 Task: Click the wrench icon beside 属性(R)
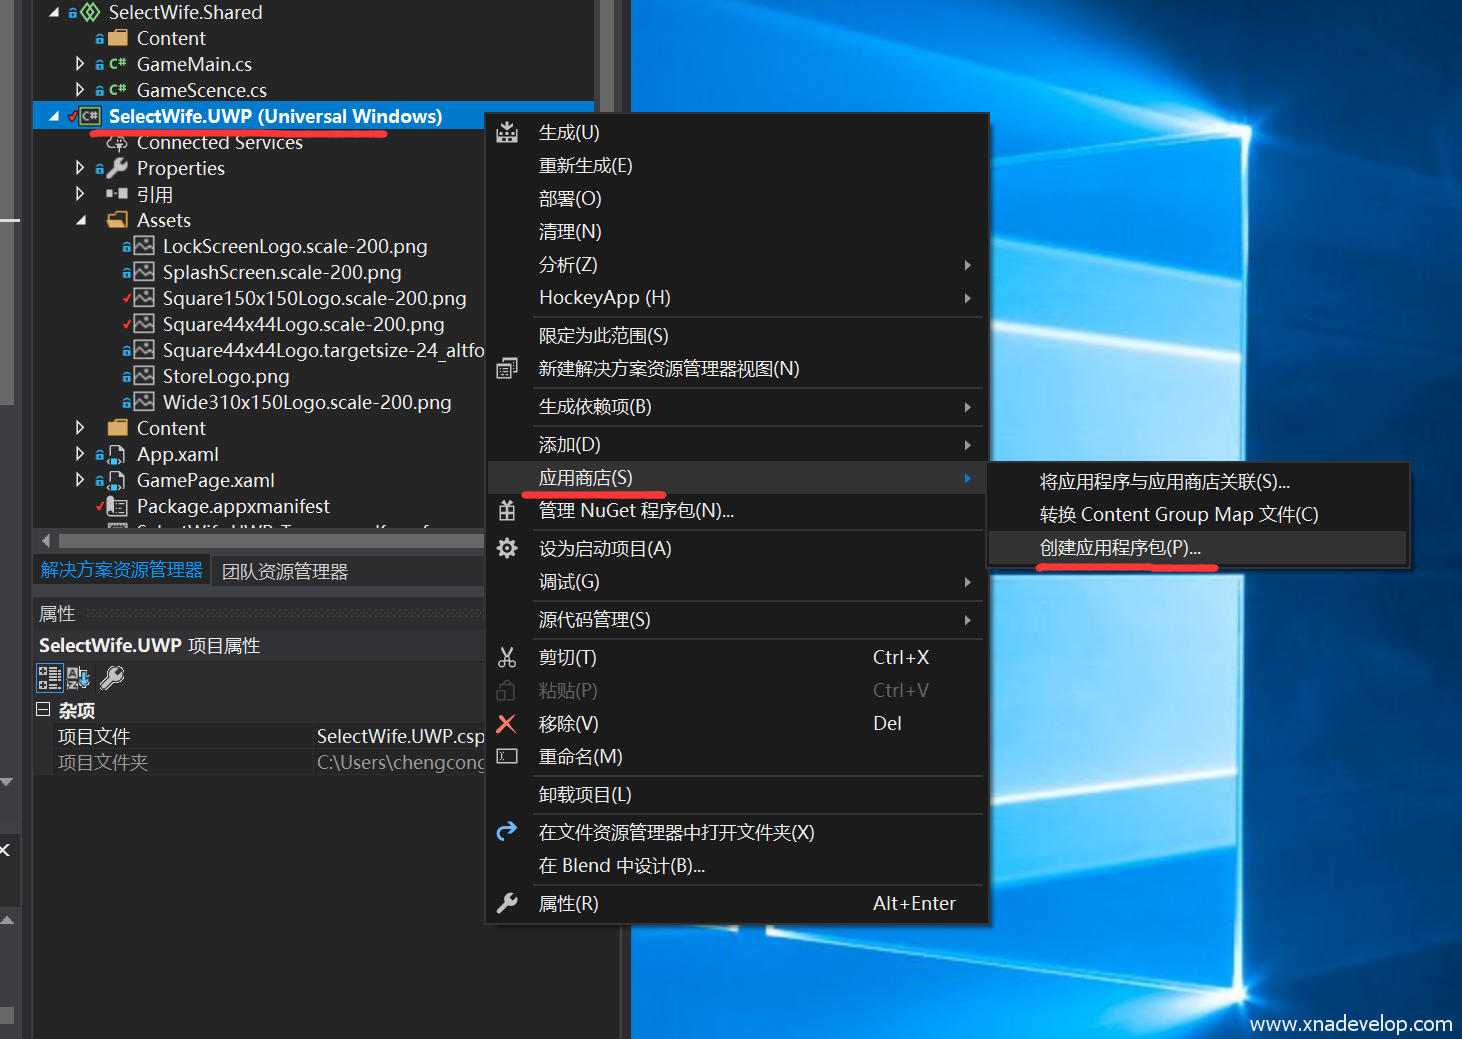click(x=507, y=903)
